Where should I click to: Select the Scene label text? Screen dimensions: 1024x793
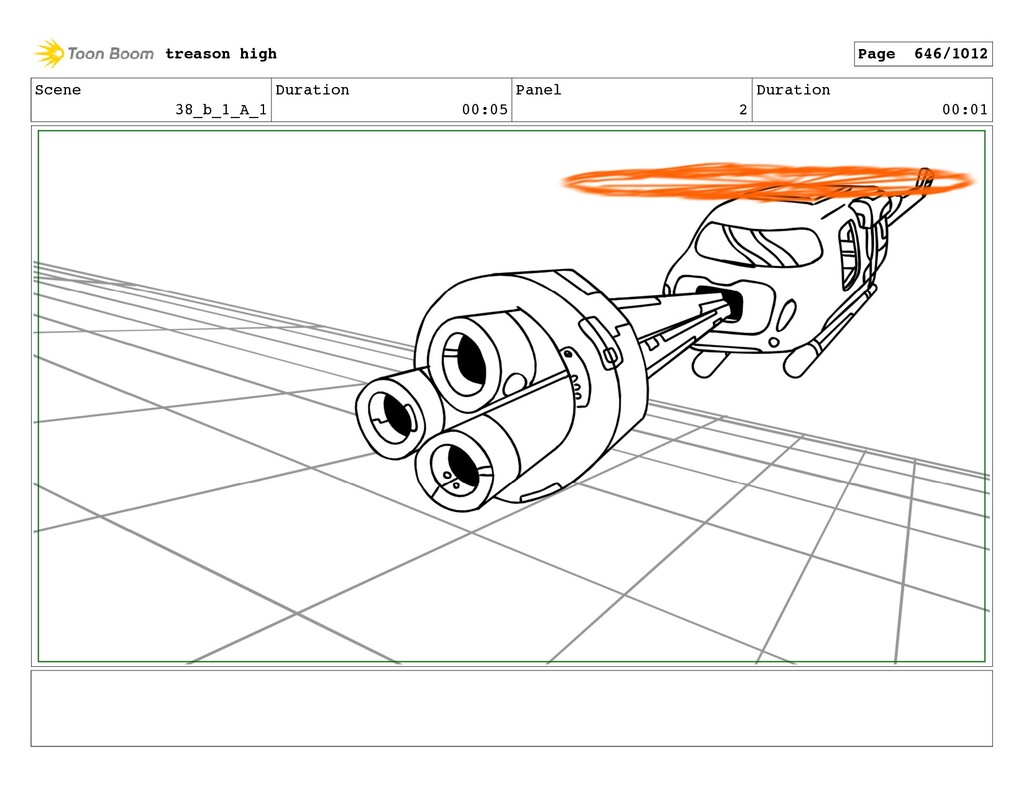(x=58, y=89)
